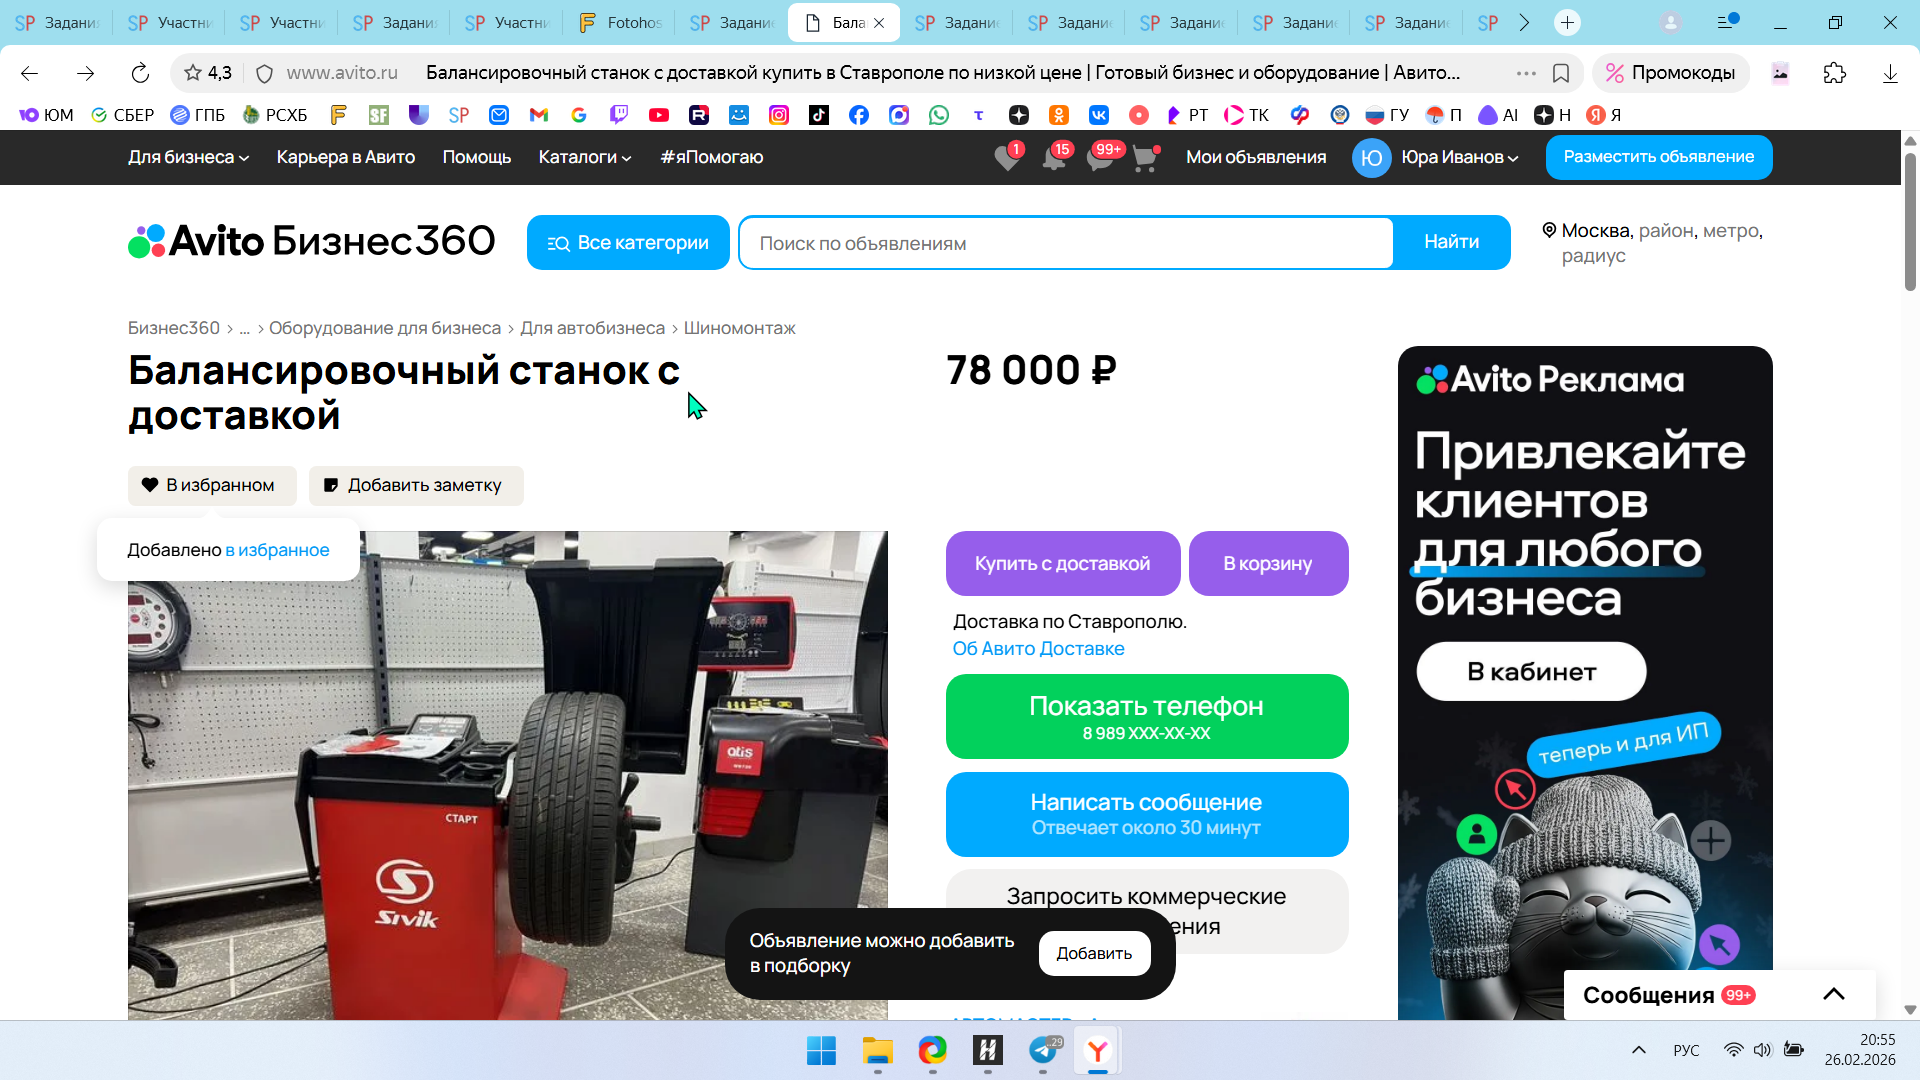
Task: Open YouTube bookmark in bookmarks bar
Action: coord(658,115)
